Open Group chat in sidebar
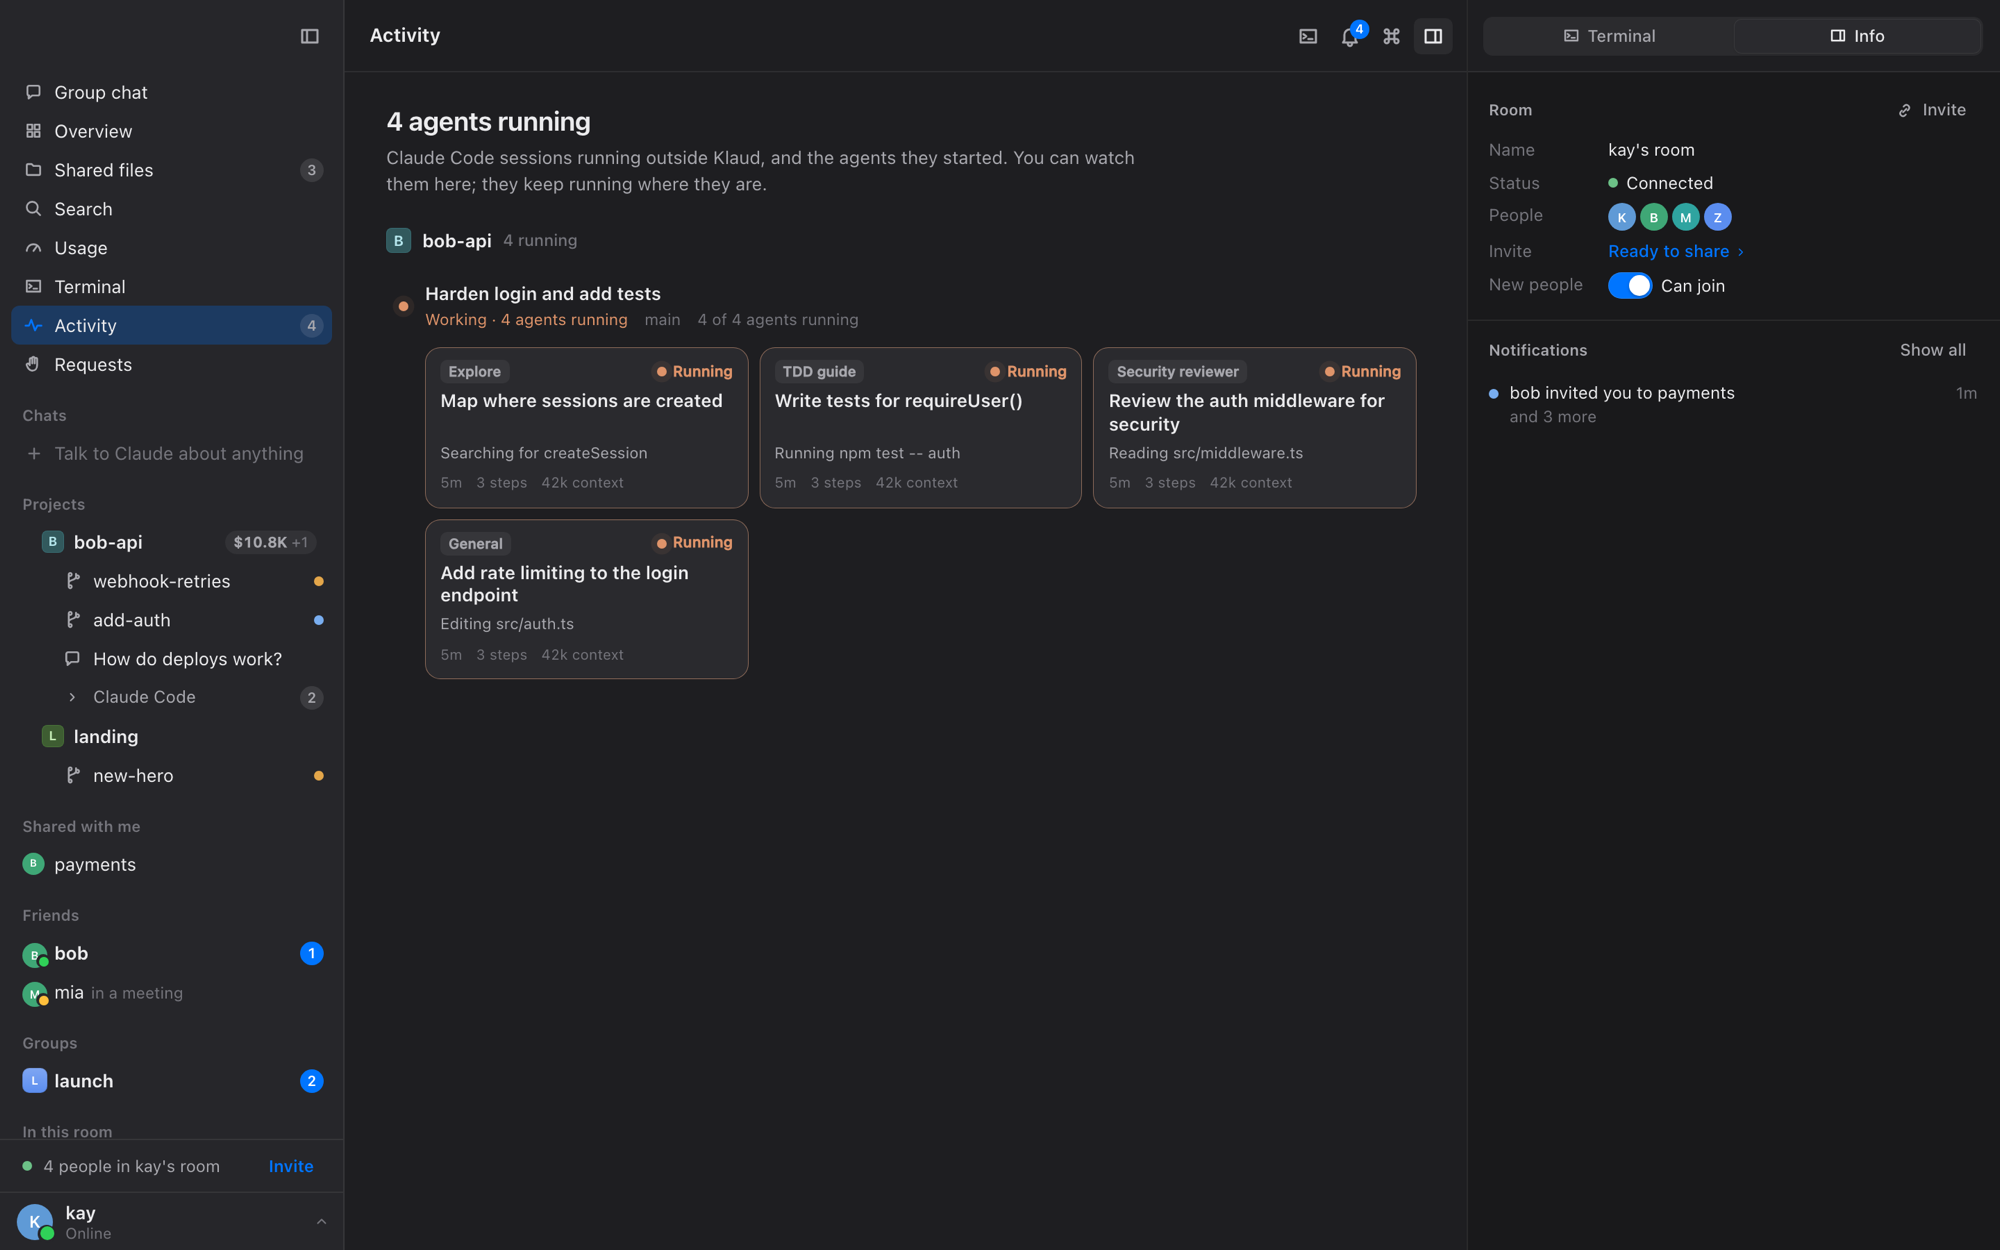 (171, 92)
